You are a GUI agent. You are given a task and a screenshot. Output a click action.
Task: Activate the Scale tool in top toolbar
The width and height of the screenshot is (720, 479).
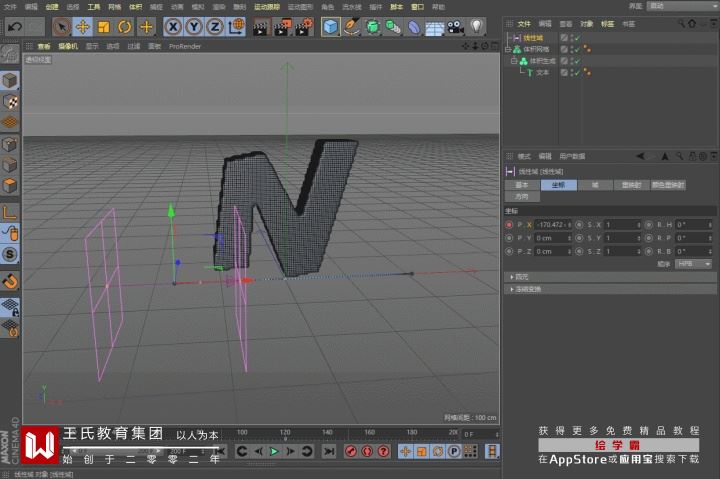[x=104, y=27]
